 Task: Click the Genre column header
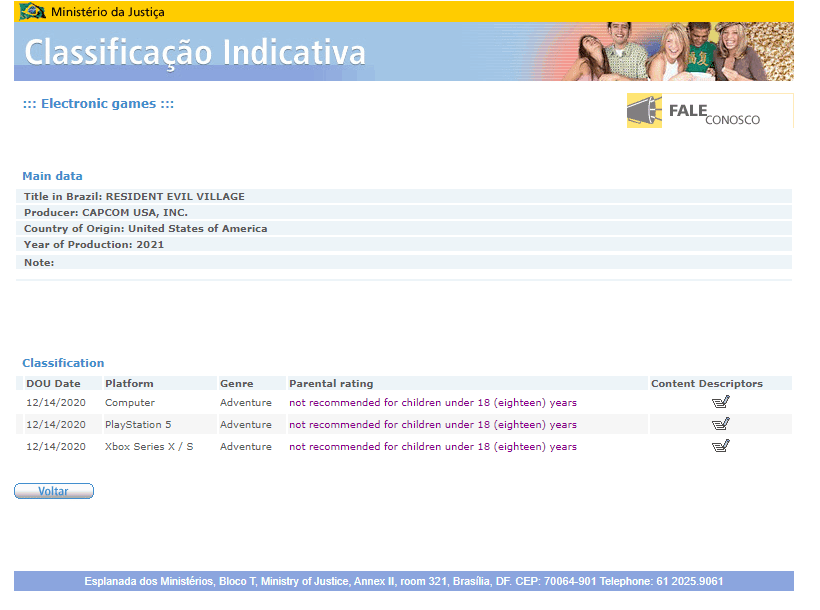click(252, 383)
